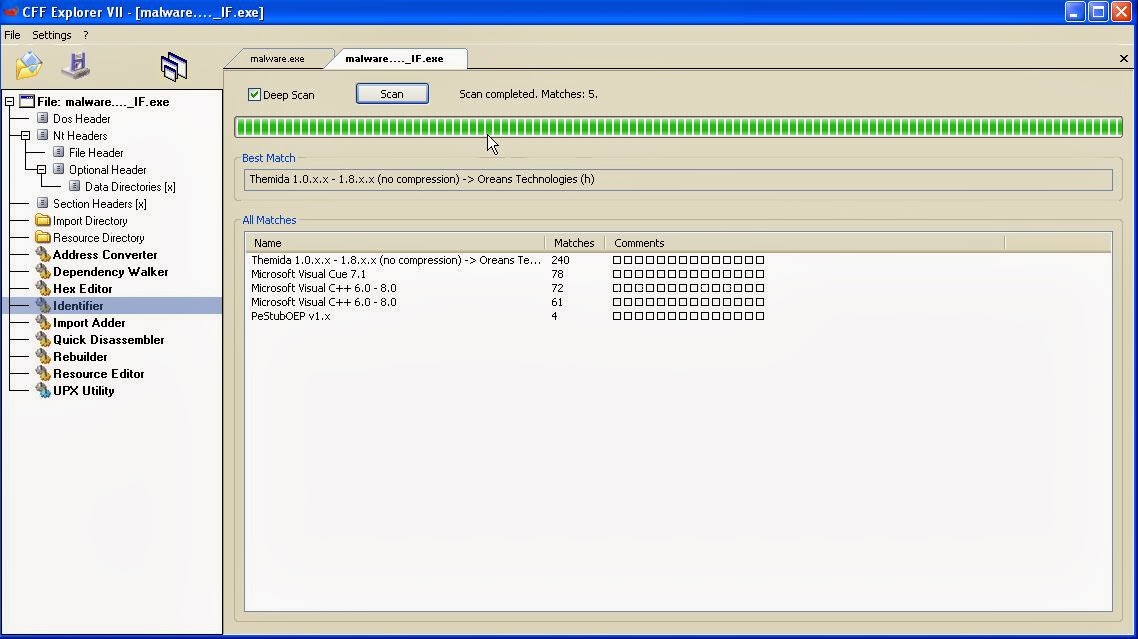The height and width of the screenshot is (639, 1138).
Task: Click the Identifier tool icon
Action: pyautogui.click(x=43, y=306)
